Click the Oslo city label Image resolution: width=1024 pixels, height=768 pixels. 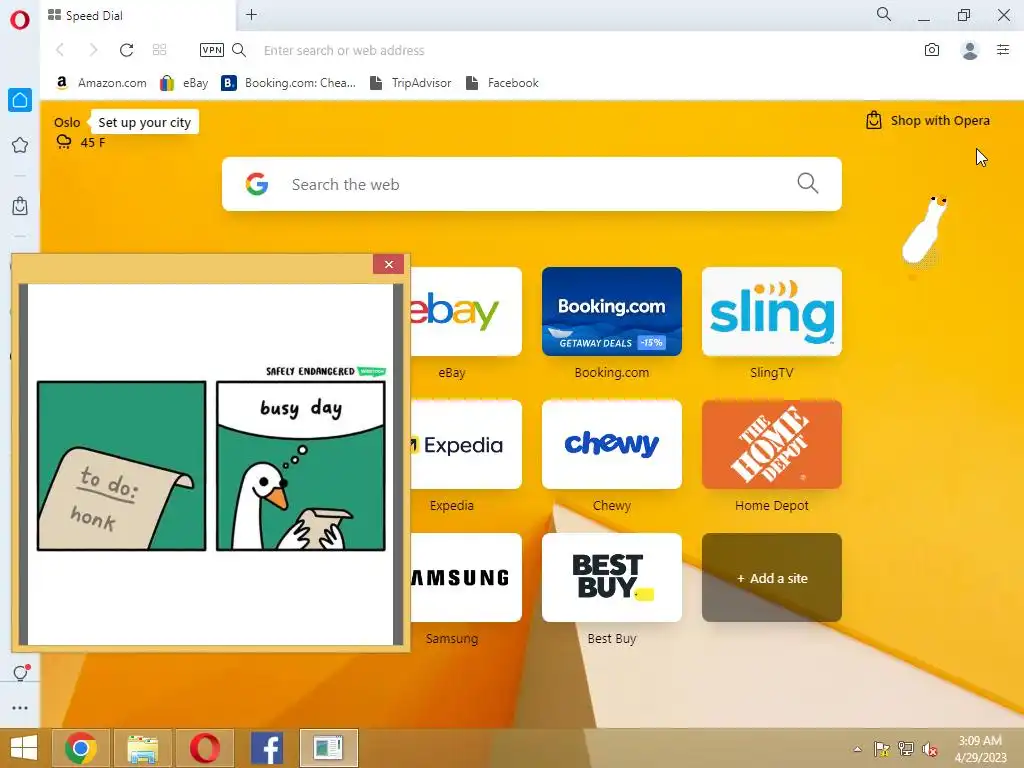click(x=67, y=122)
